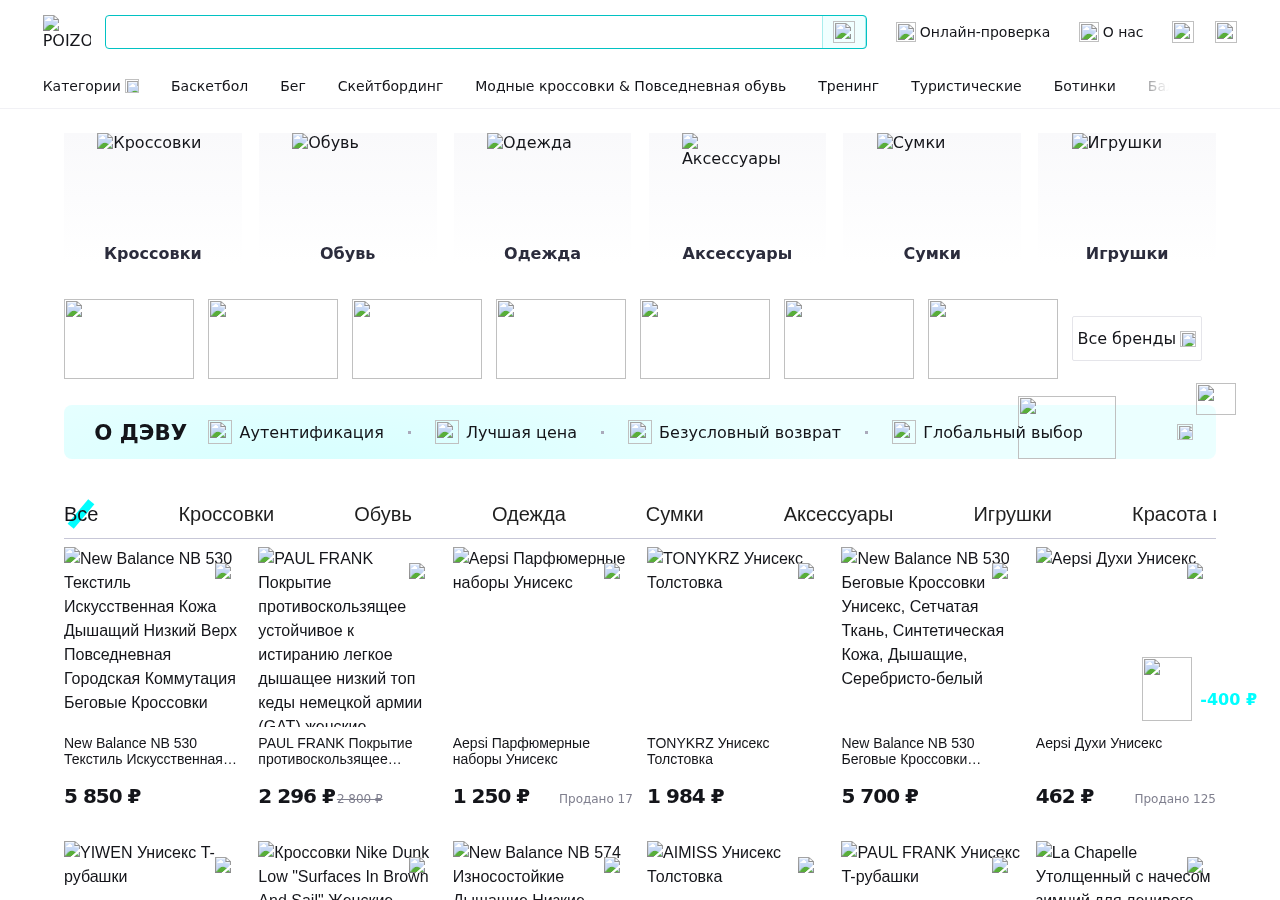This screenshot has height=900, width=1280.
Task: Open the О нас info icon
Action: [1089, 32]
